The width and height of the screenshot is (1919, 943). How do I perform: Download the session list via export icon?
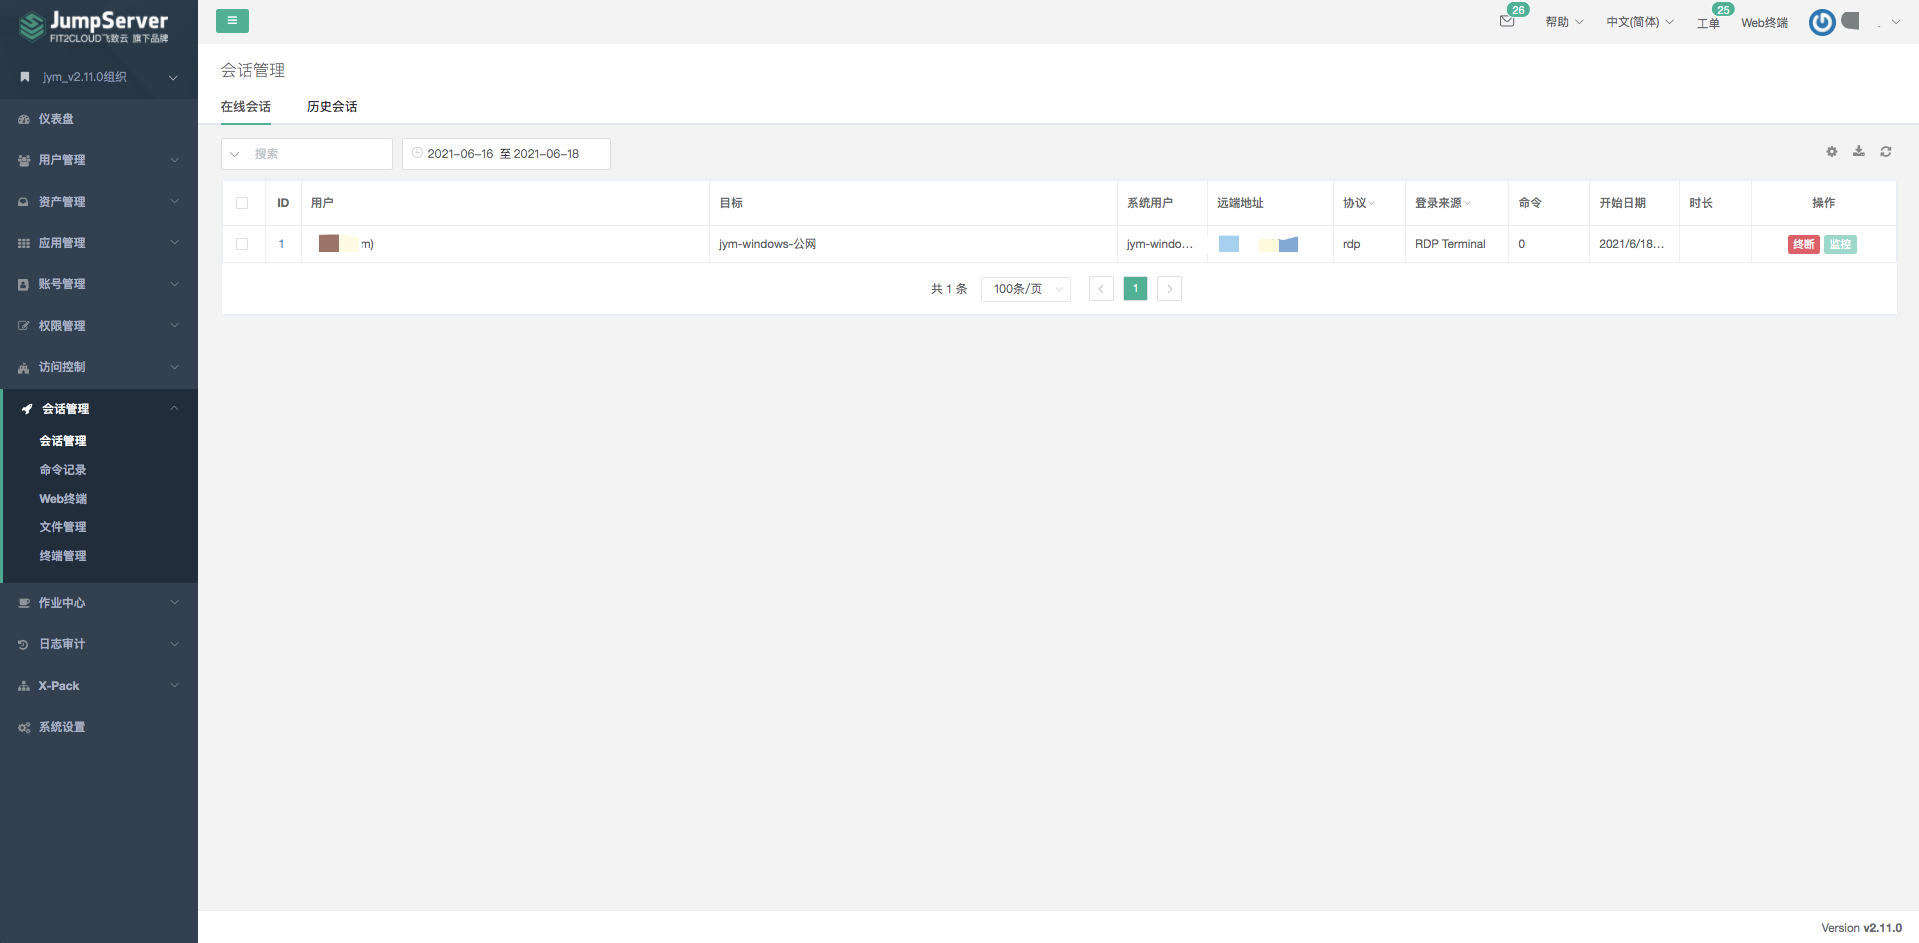click(1858, 152)
